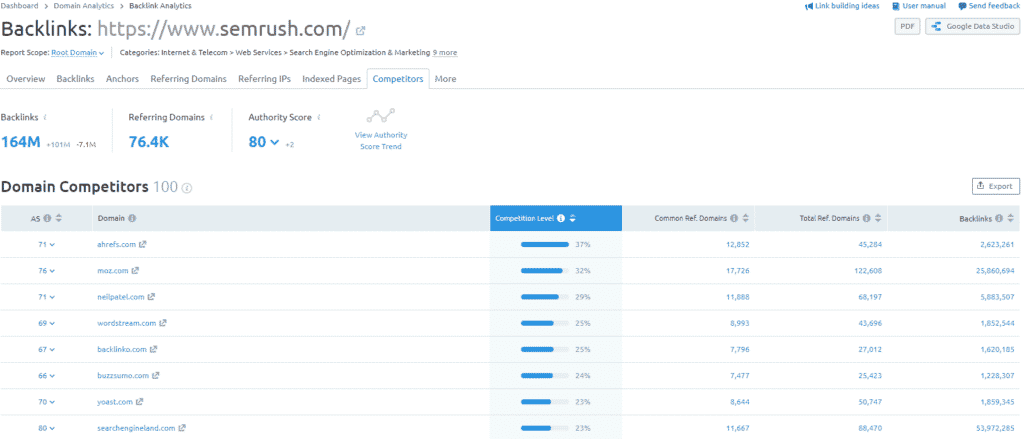Viewport: 1024px width, 439px height.
Task: Click external link icon next to neilpatel.com
Action: [x=152, y=297]
